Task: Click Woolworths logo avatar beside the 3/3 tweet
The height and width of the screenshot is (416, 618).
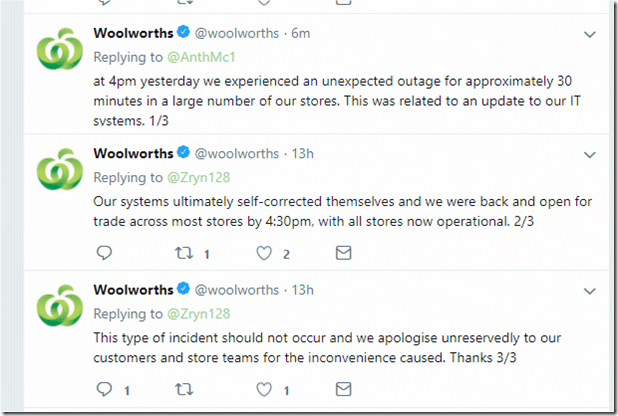Action: [x=56, y=308]
